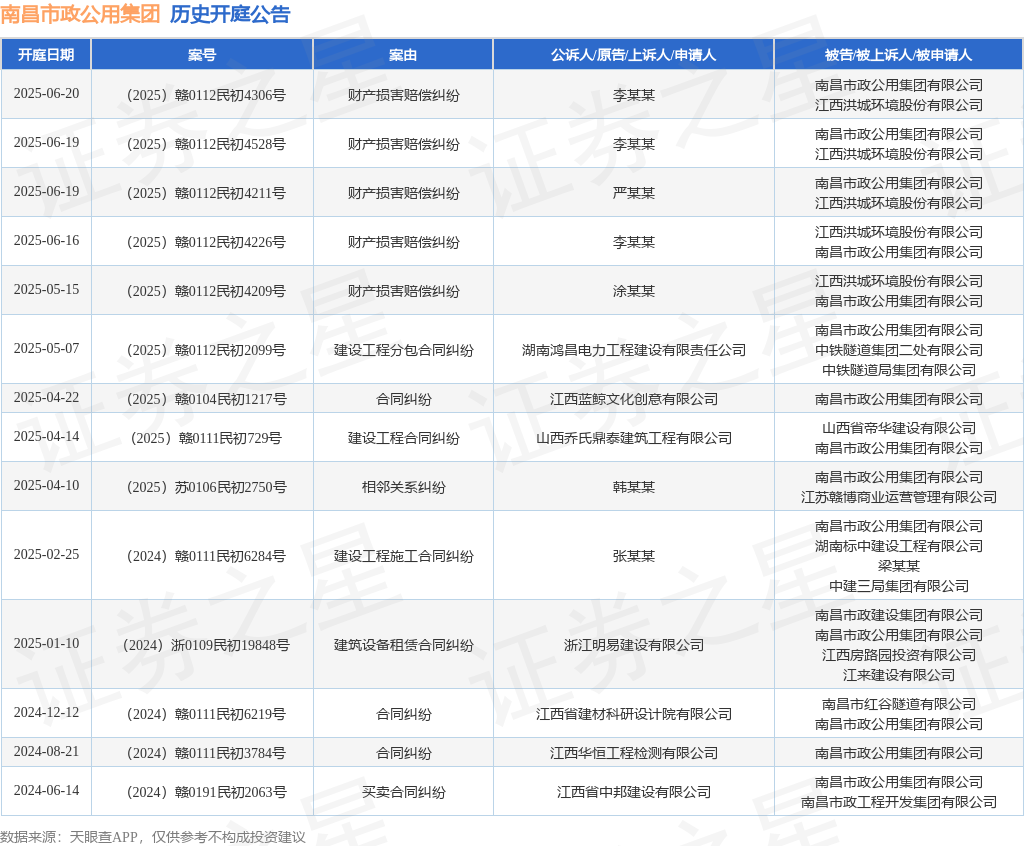The image size is (1024, 846).
Task: Click date cell 2025-02-25
Action: tap(46, 555)
